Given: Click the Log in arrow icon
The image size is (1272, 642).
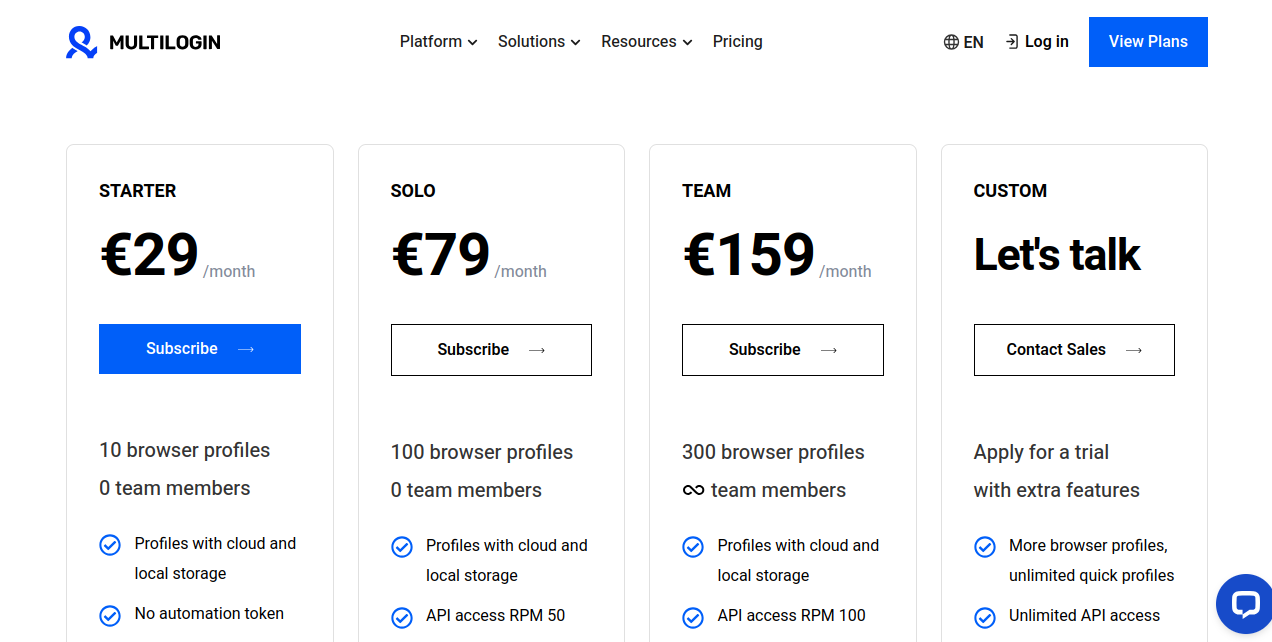Looking at the screenshot, I should (x=1012, y=42).
